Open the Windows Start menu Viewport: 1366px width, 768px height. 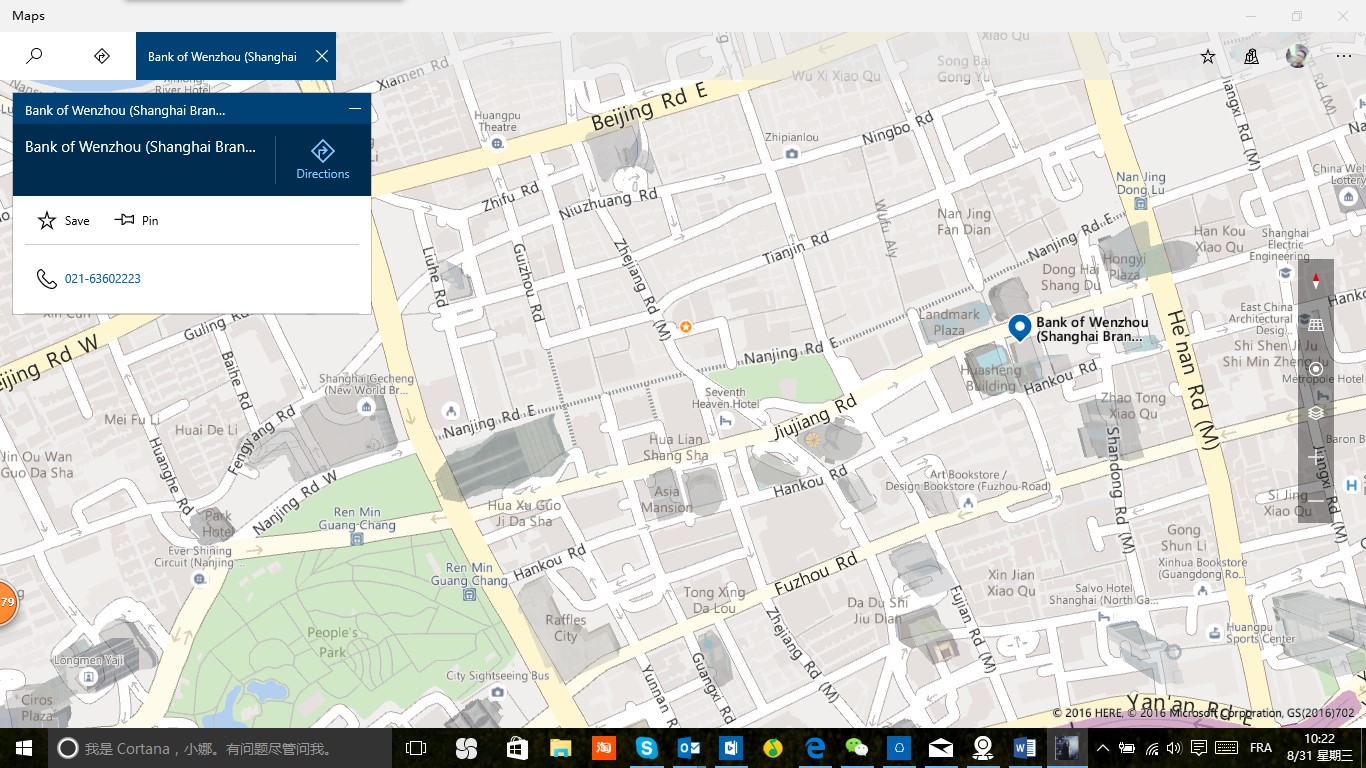click(23, 748)
